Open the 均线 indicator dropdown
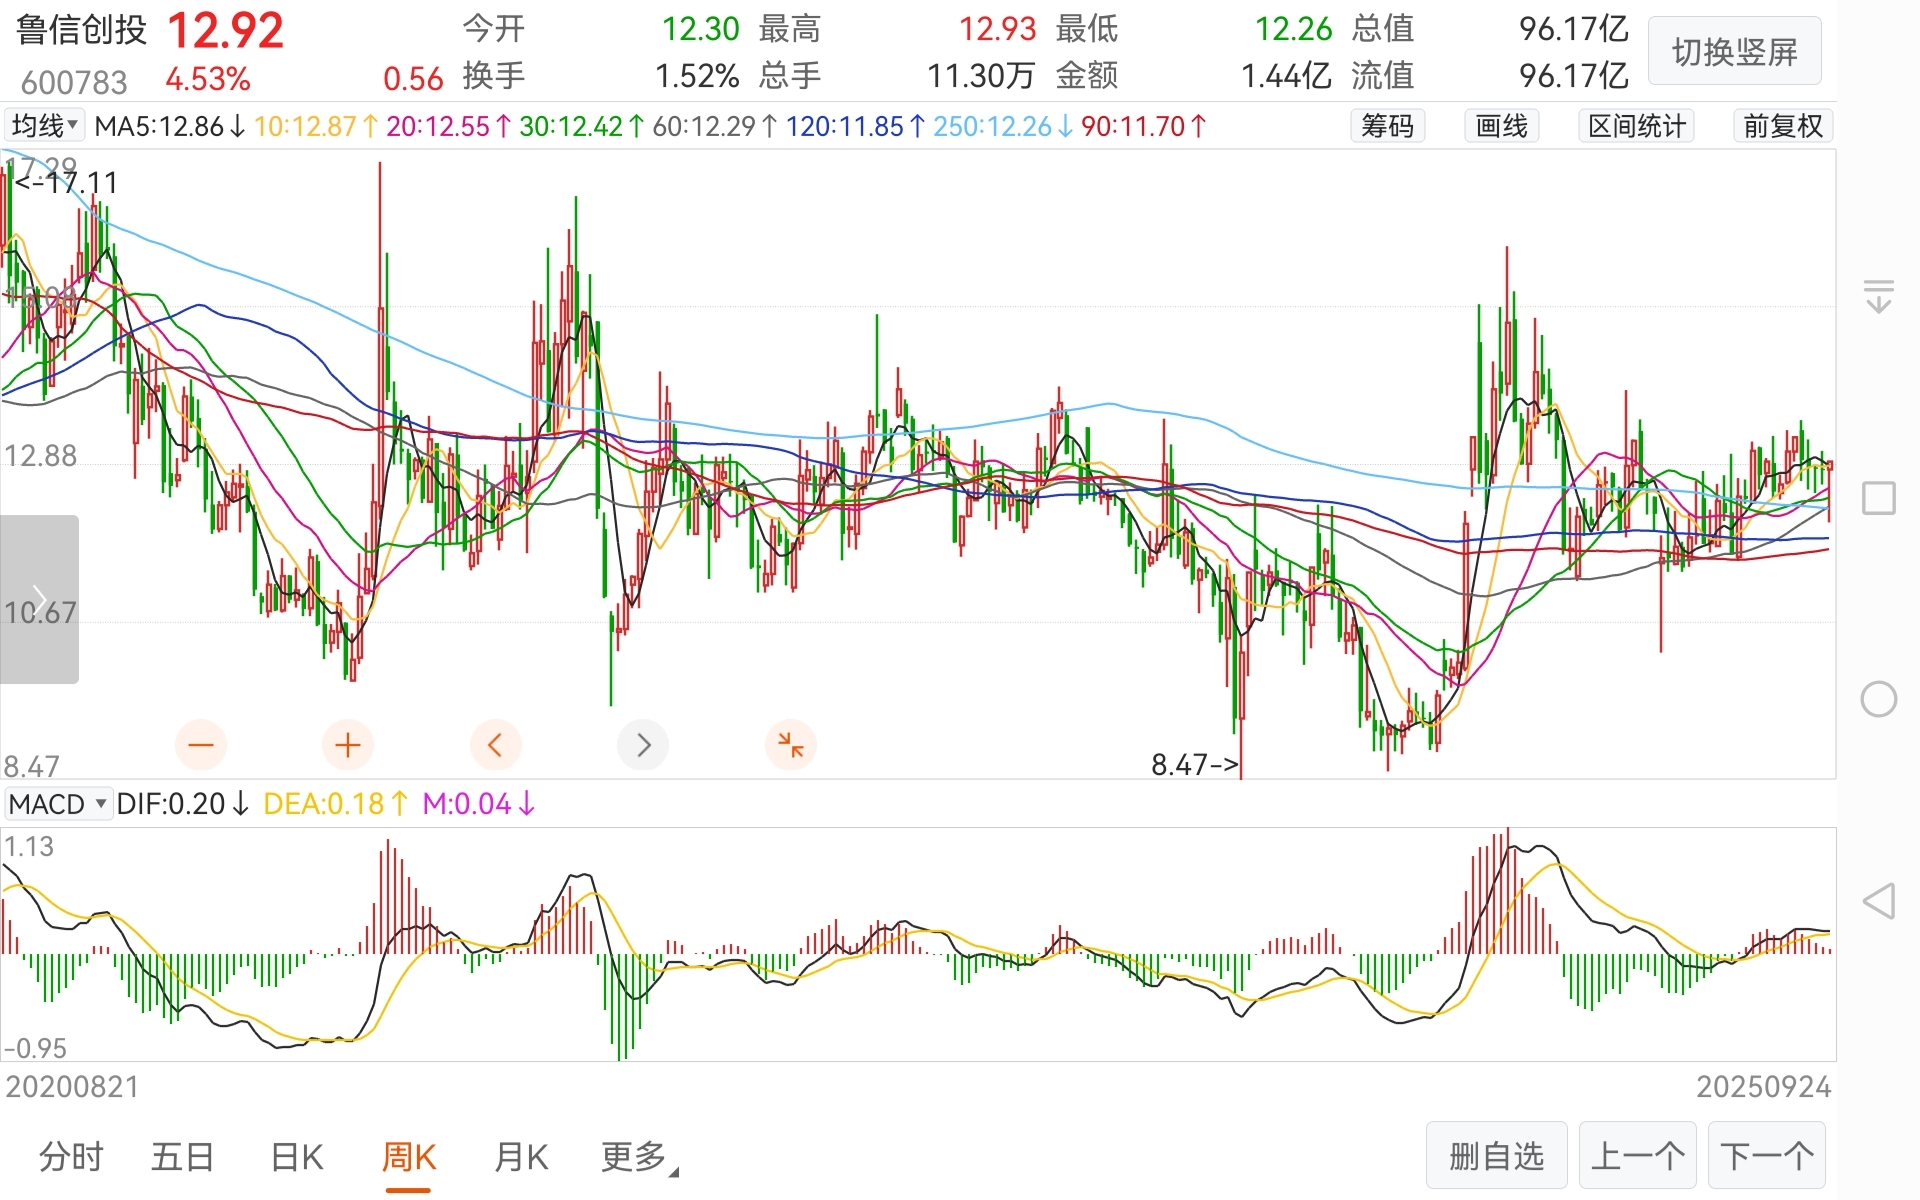The height and width of the screenshot is (1200, 1920). click(44, 126)
